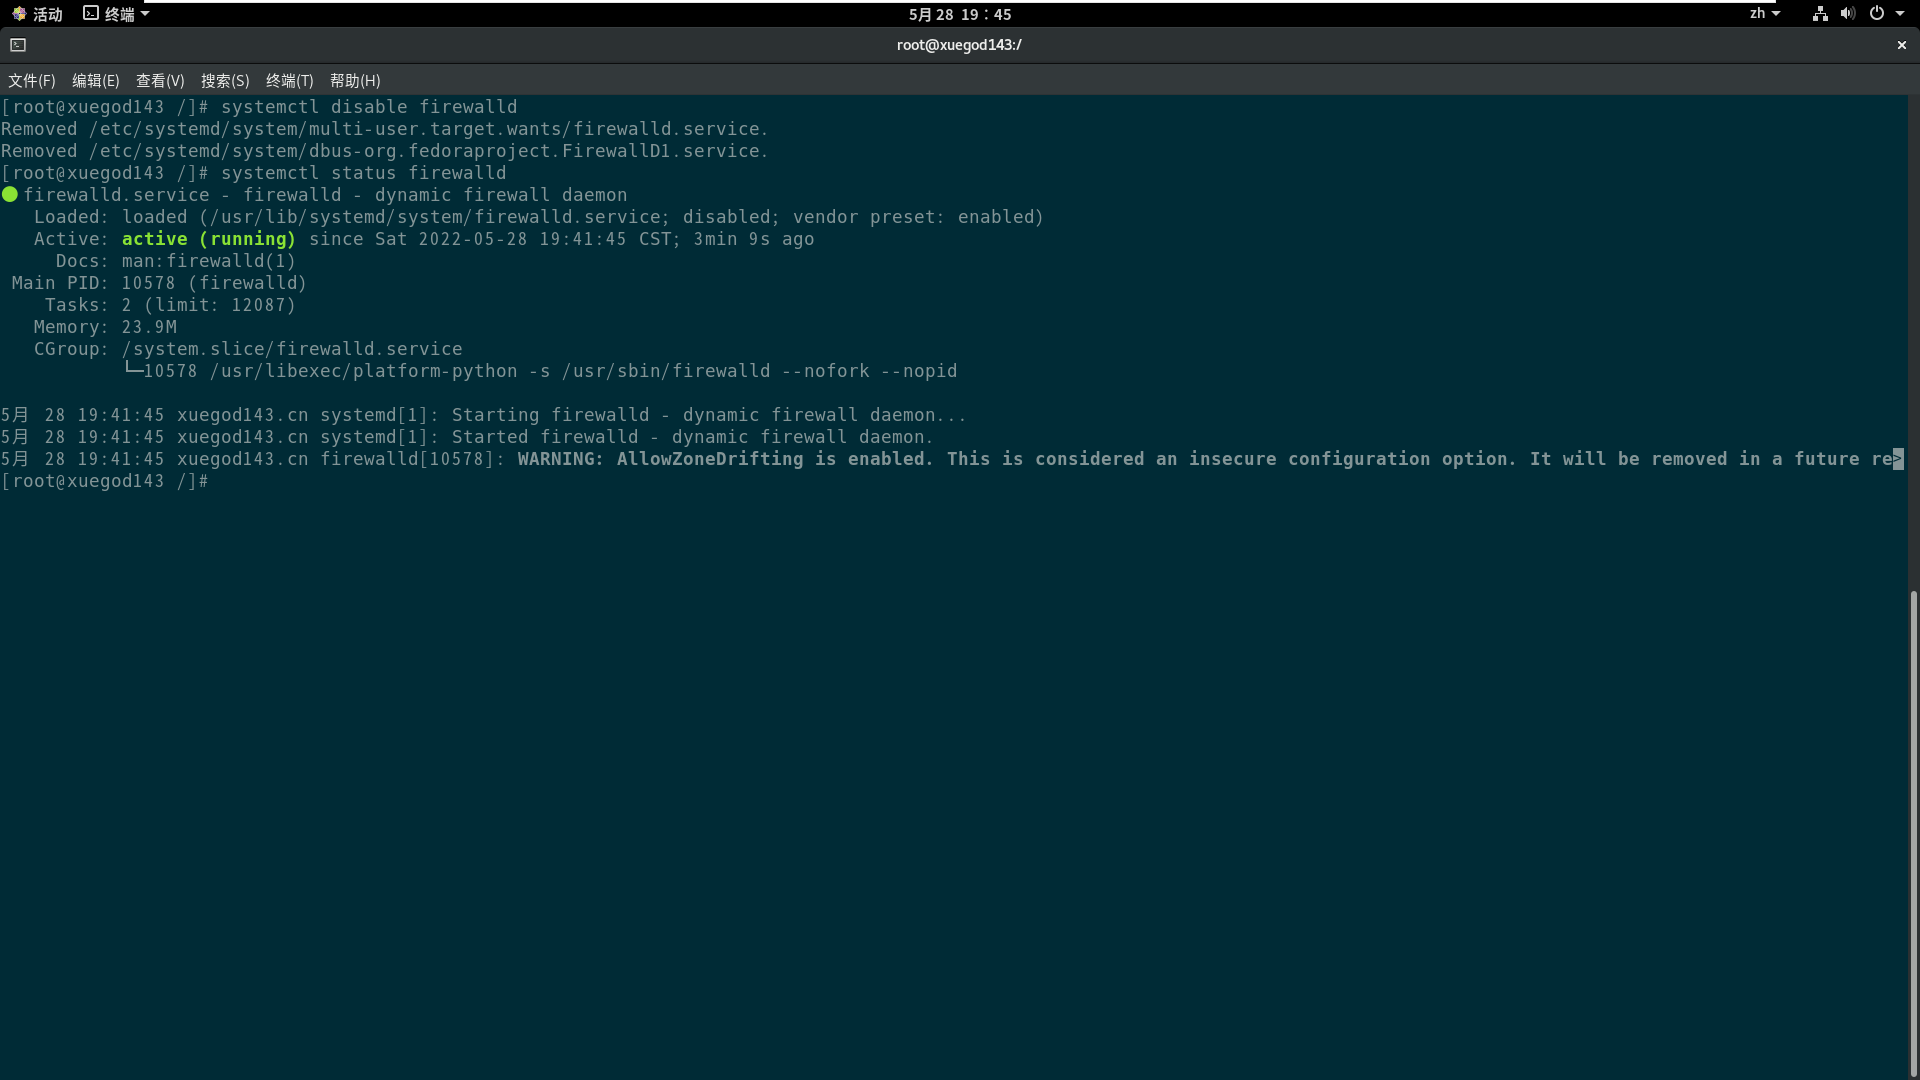Expand the system menu arrow beside power

click(1900, 14)
